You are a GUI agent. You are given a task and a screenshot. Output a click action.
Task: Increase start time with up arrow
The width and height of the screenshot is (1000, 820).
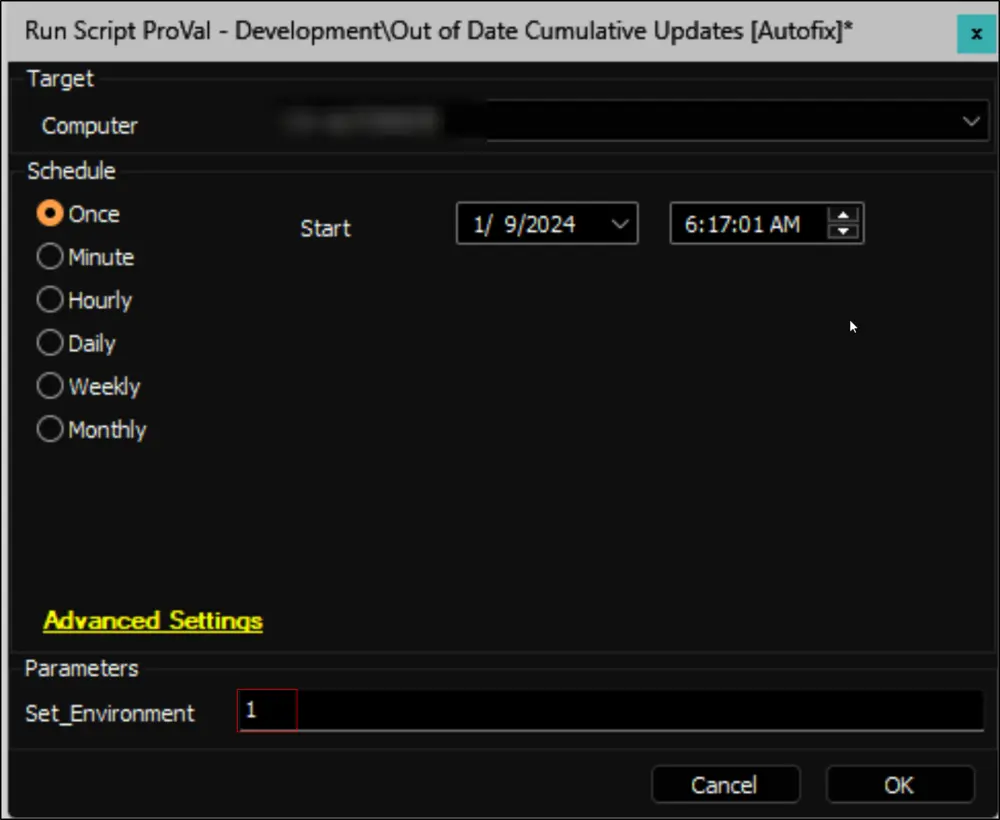click(843, 216)
